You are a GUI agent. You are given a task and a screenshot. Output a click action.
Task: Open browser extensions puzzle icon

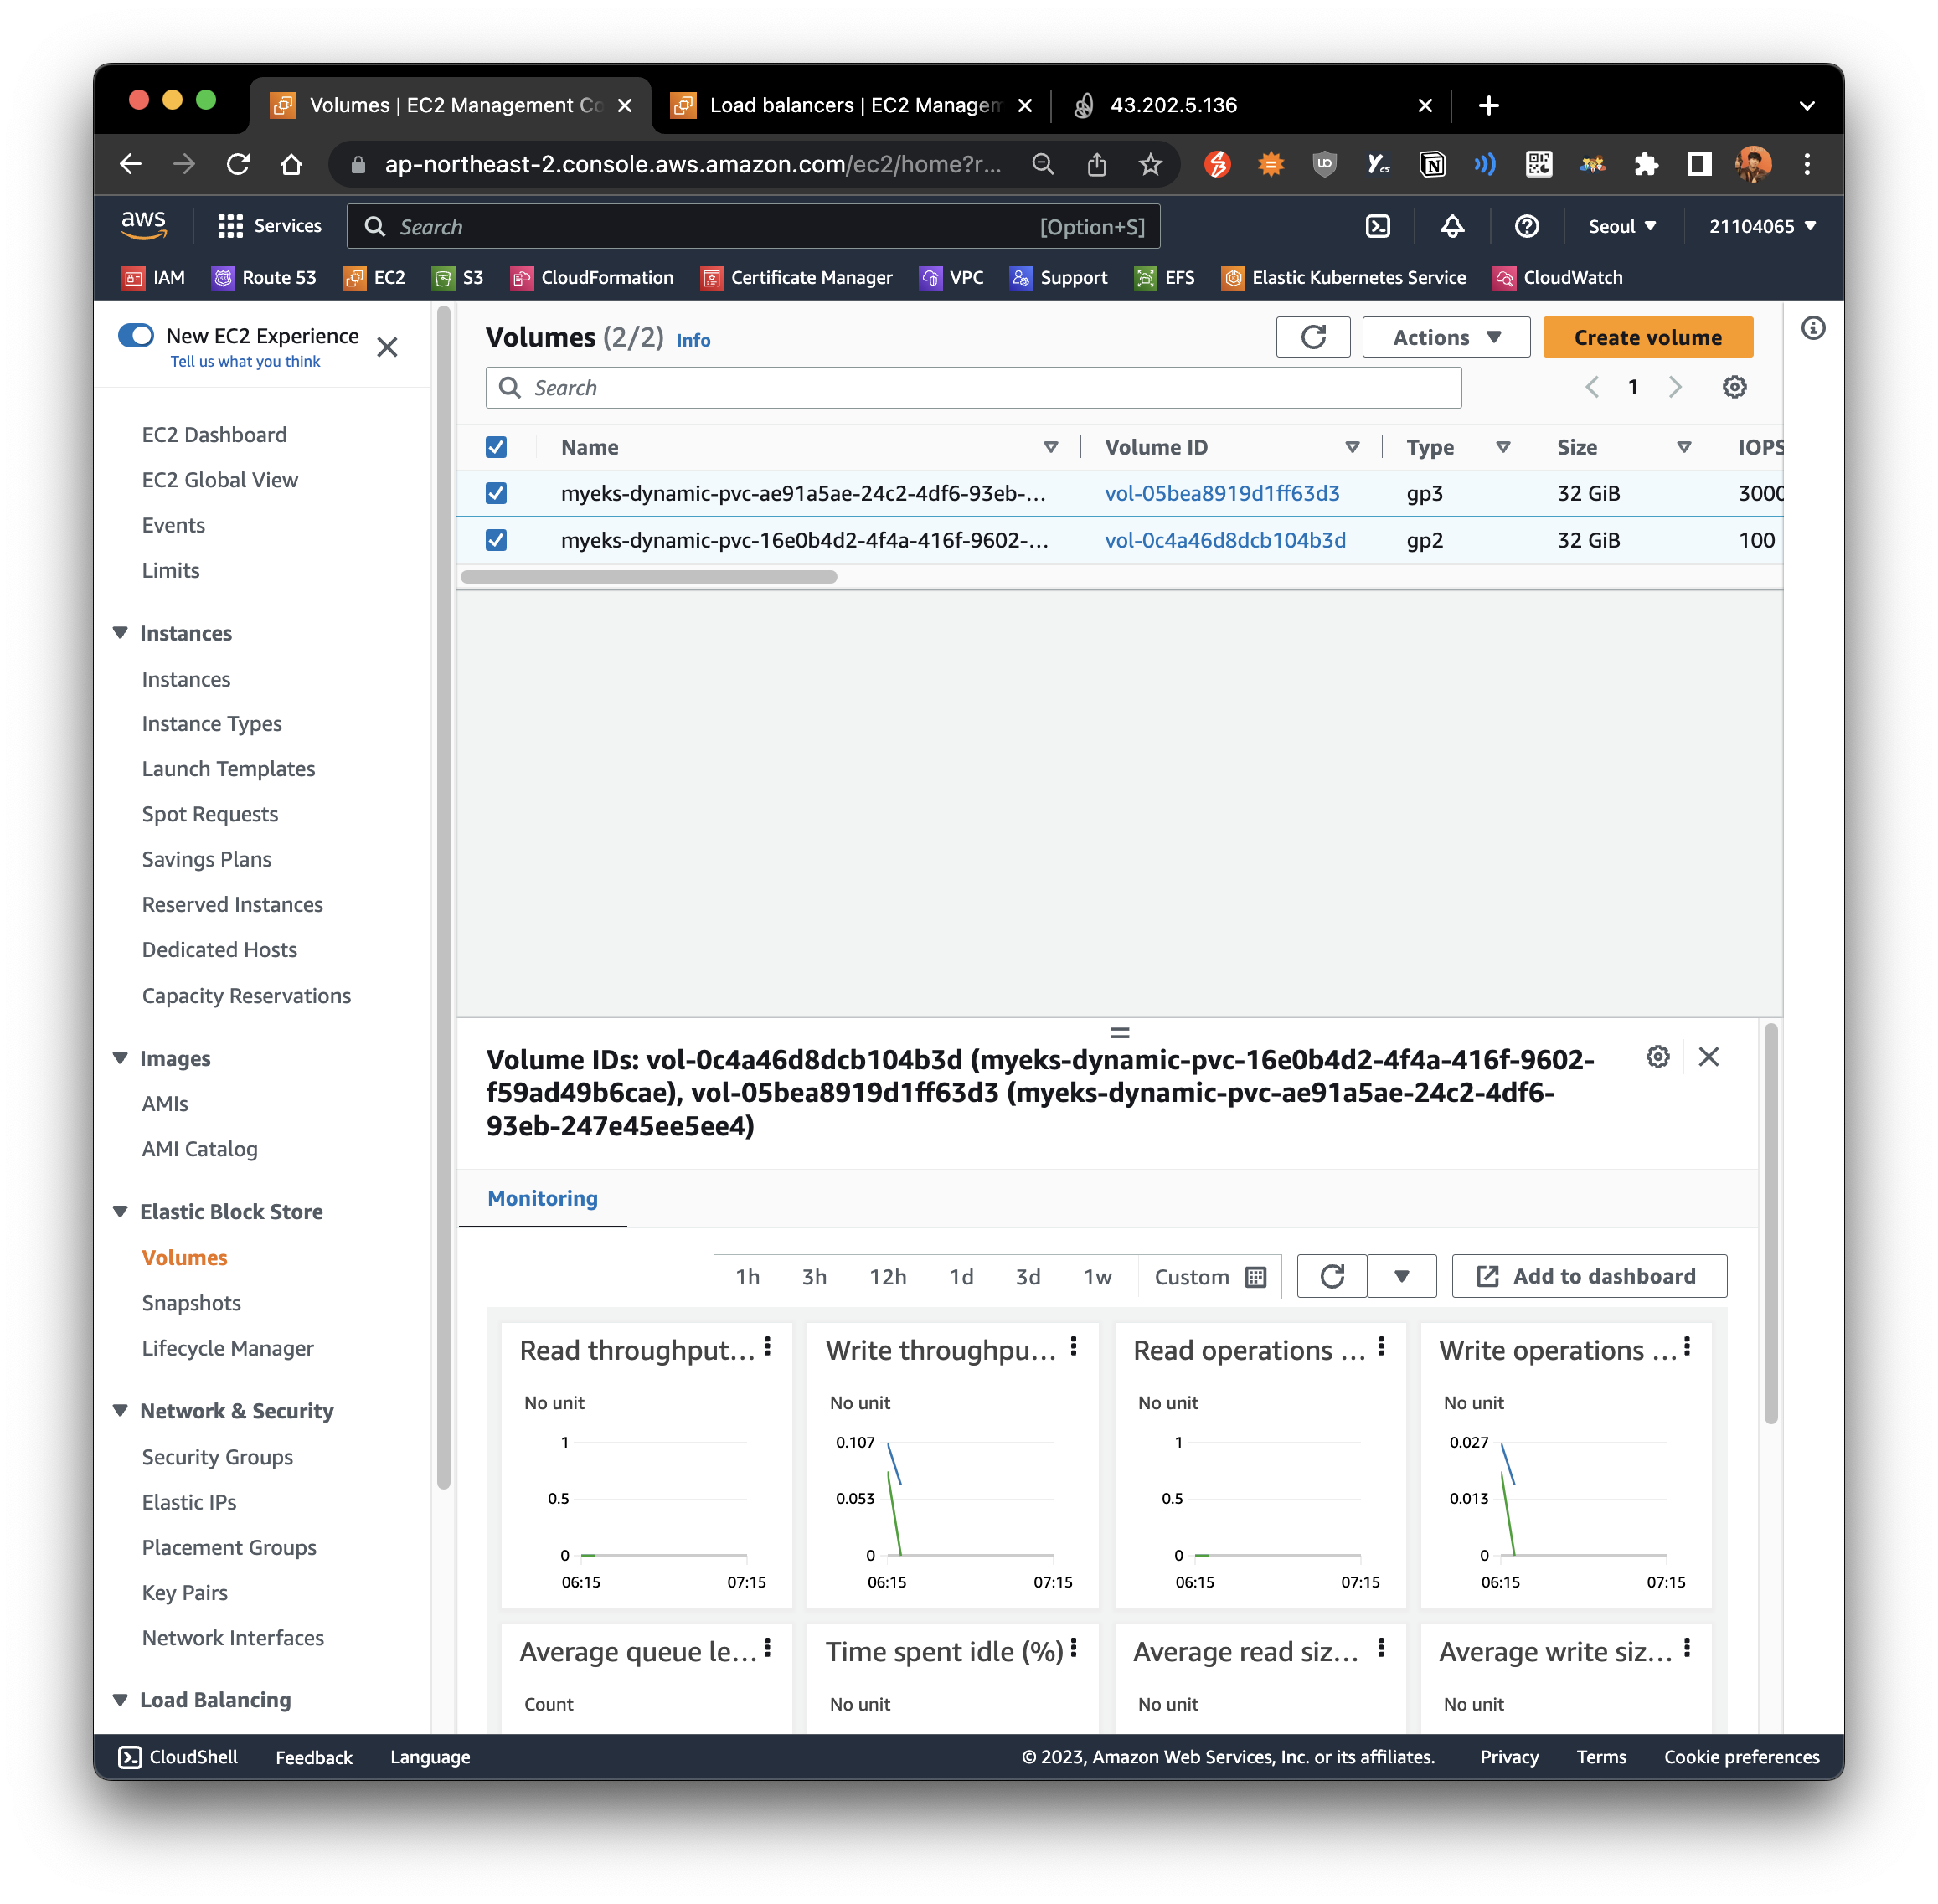[x=1645, y=164]
